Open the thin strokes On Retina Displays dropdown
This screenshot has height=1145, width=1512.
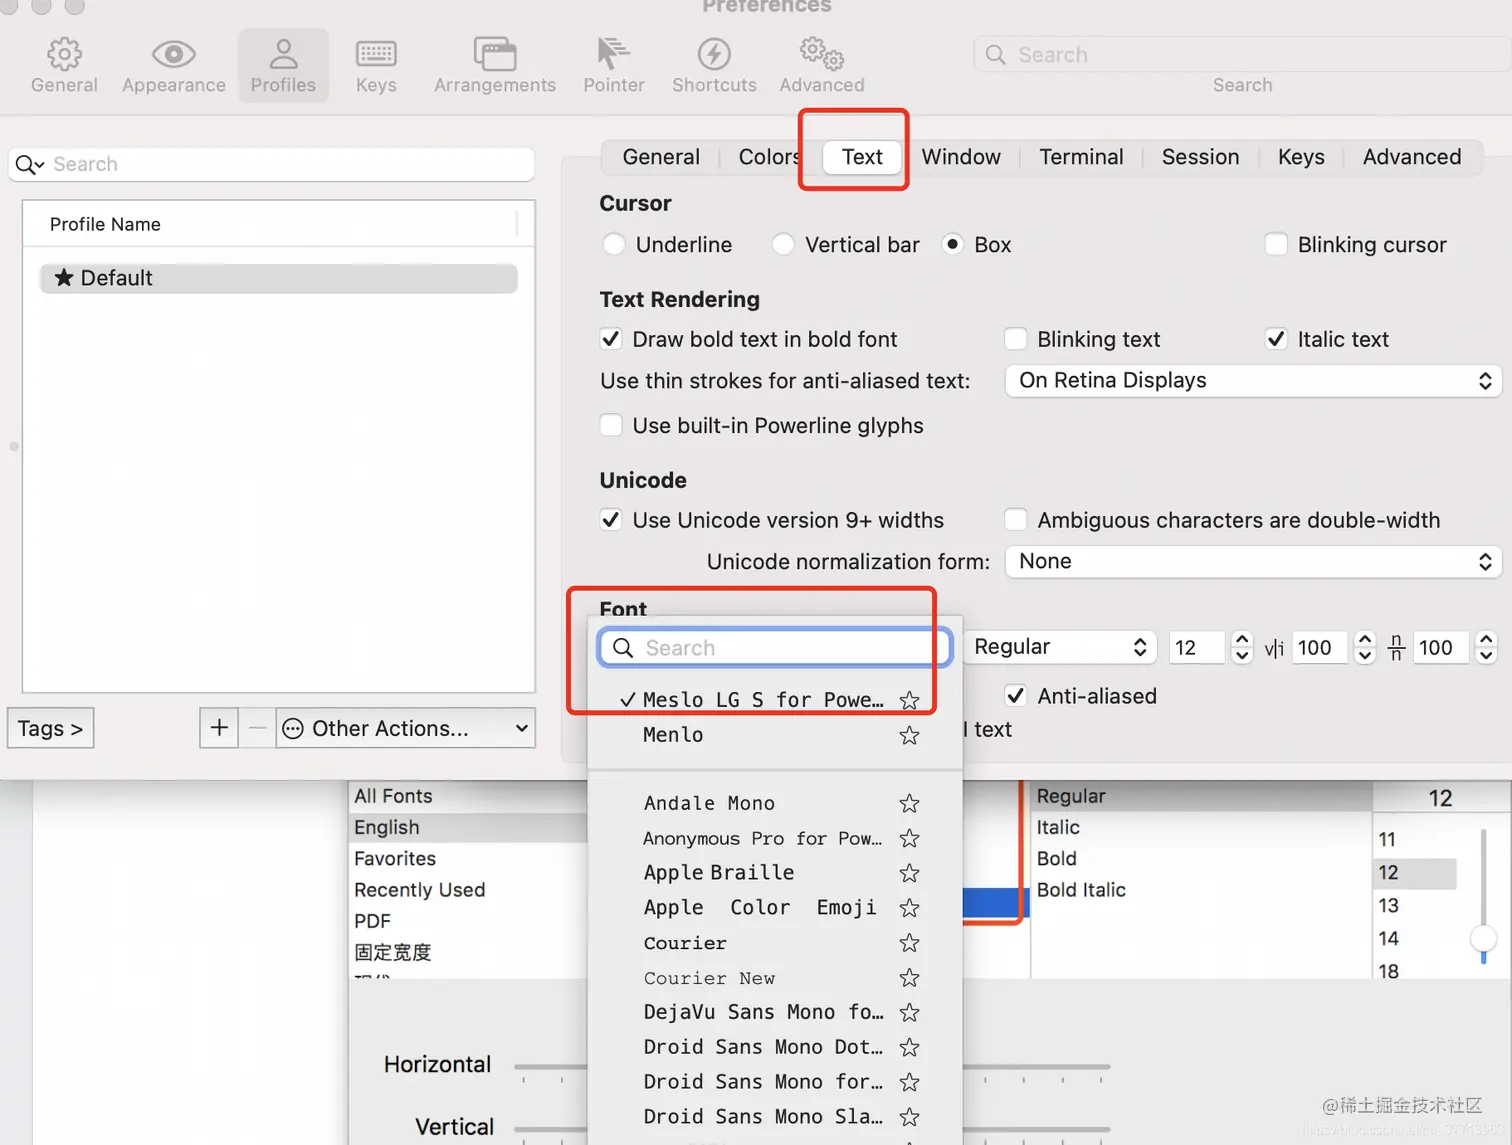point(1253,381)
